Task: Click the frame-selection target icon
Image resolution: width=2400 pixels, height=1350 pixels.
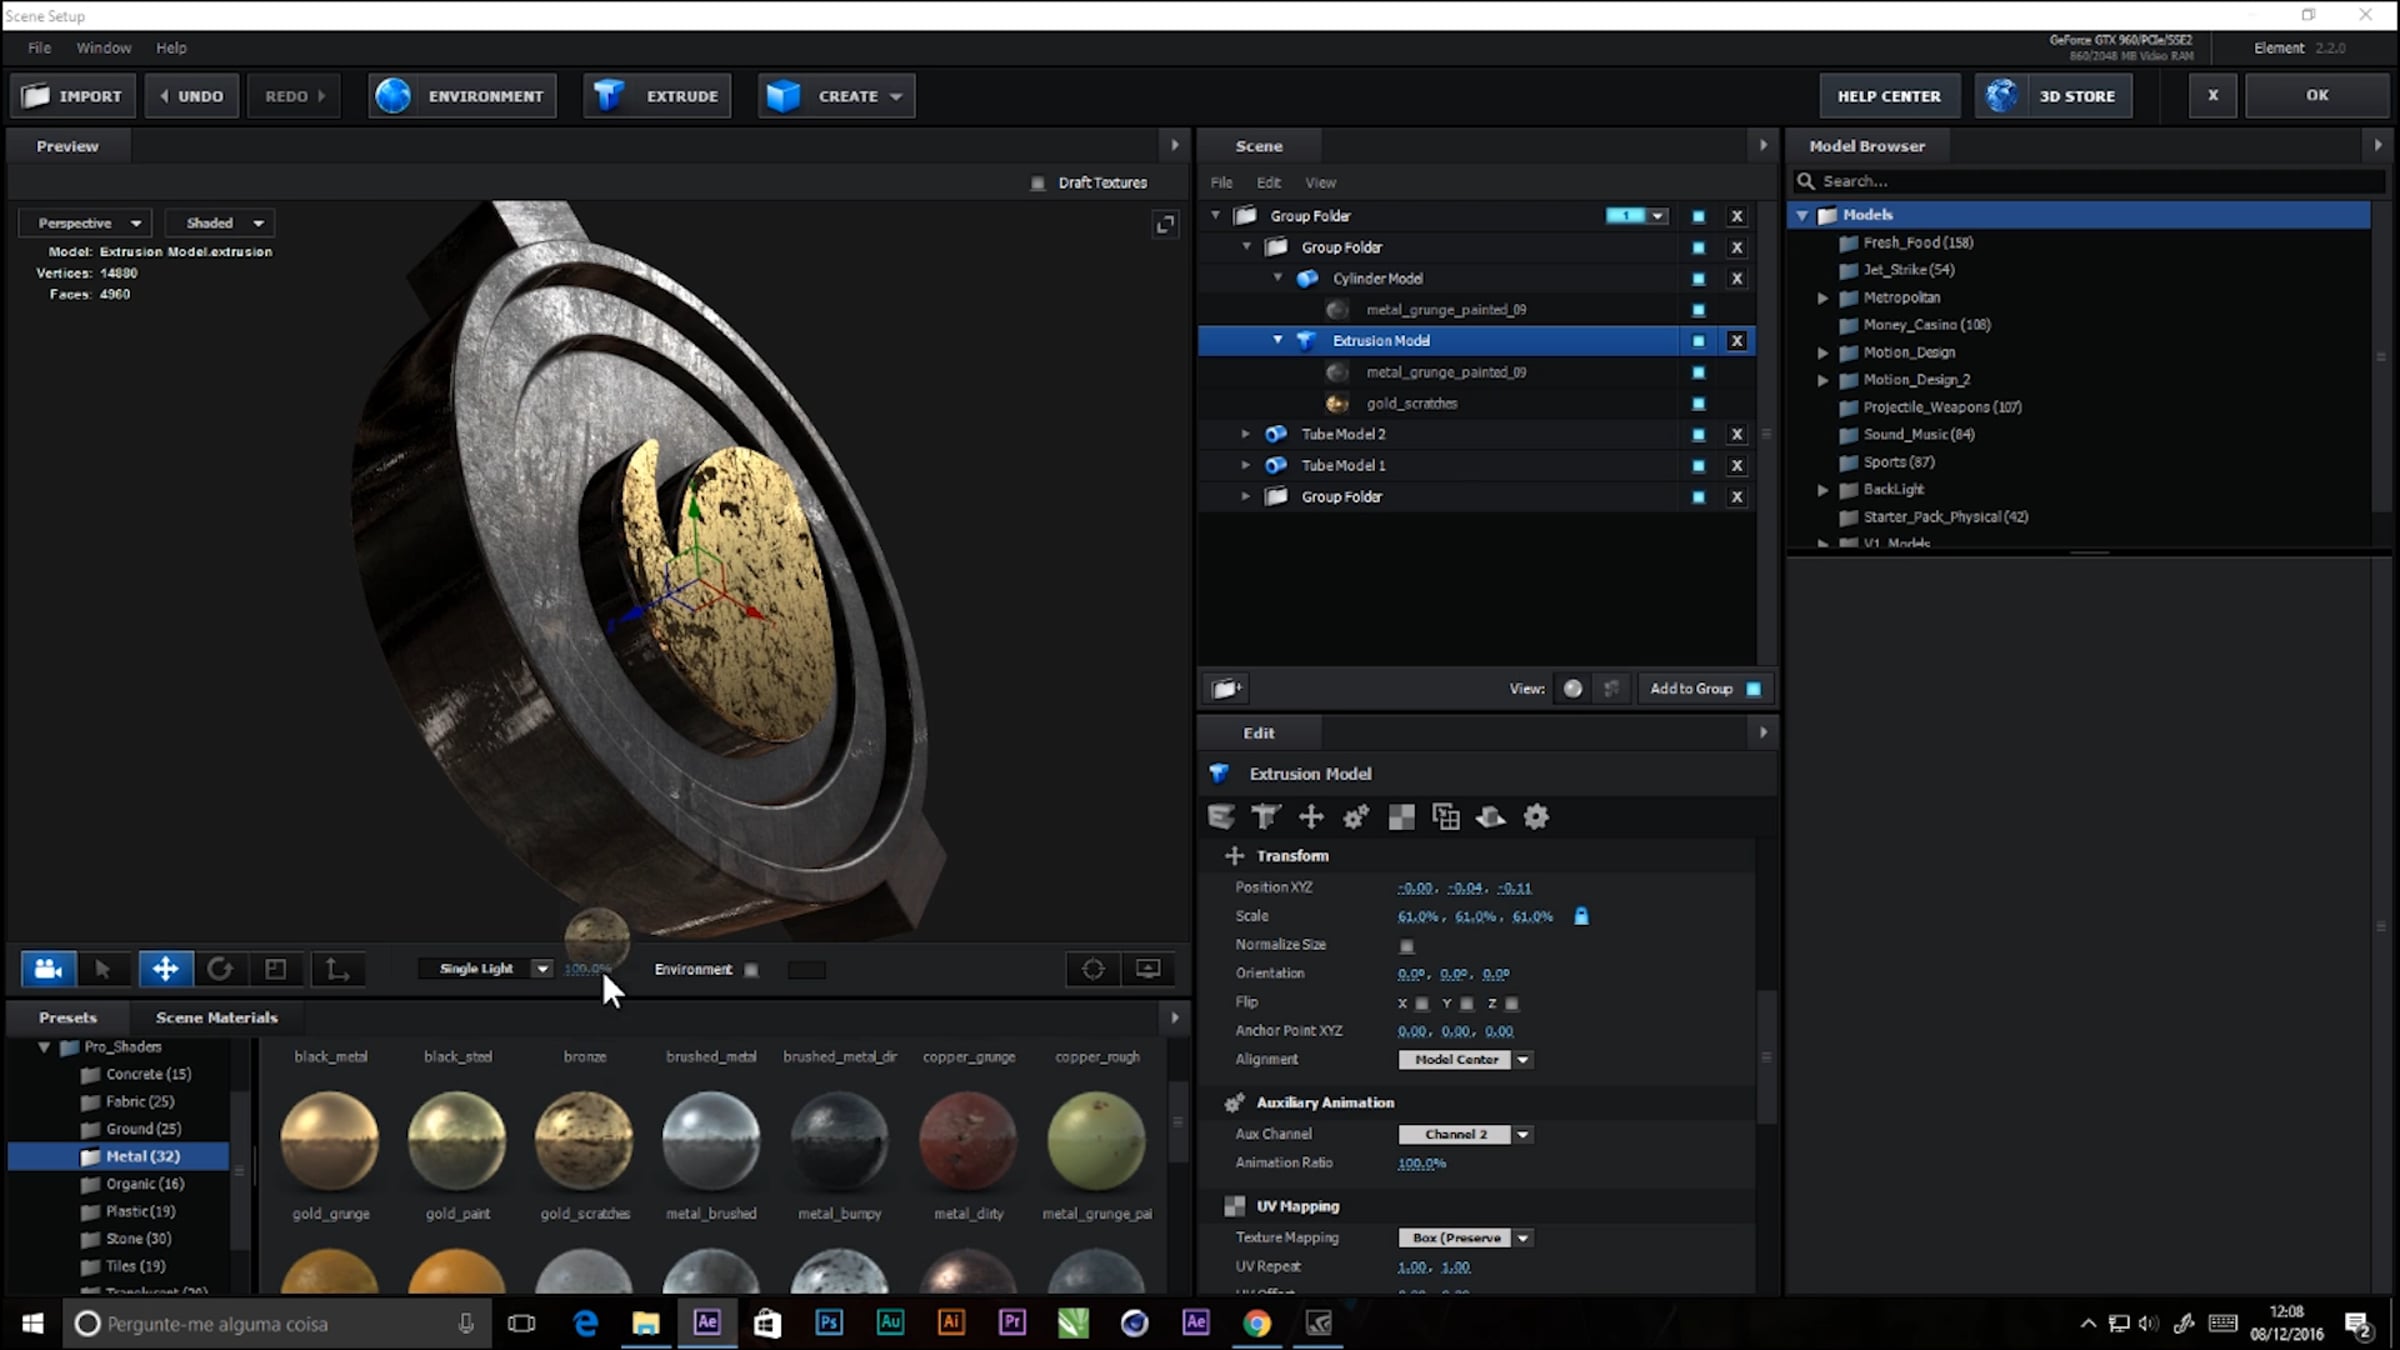Action: click(x=1093, y=968)
